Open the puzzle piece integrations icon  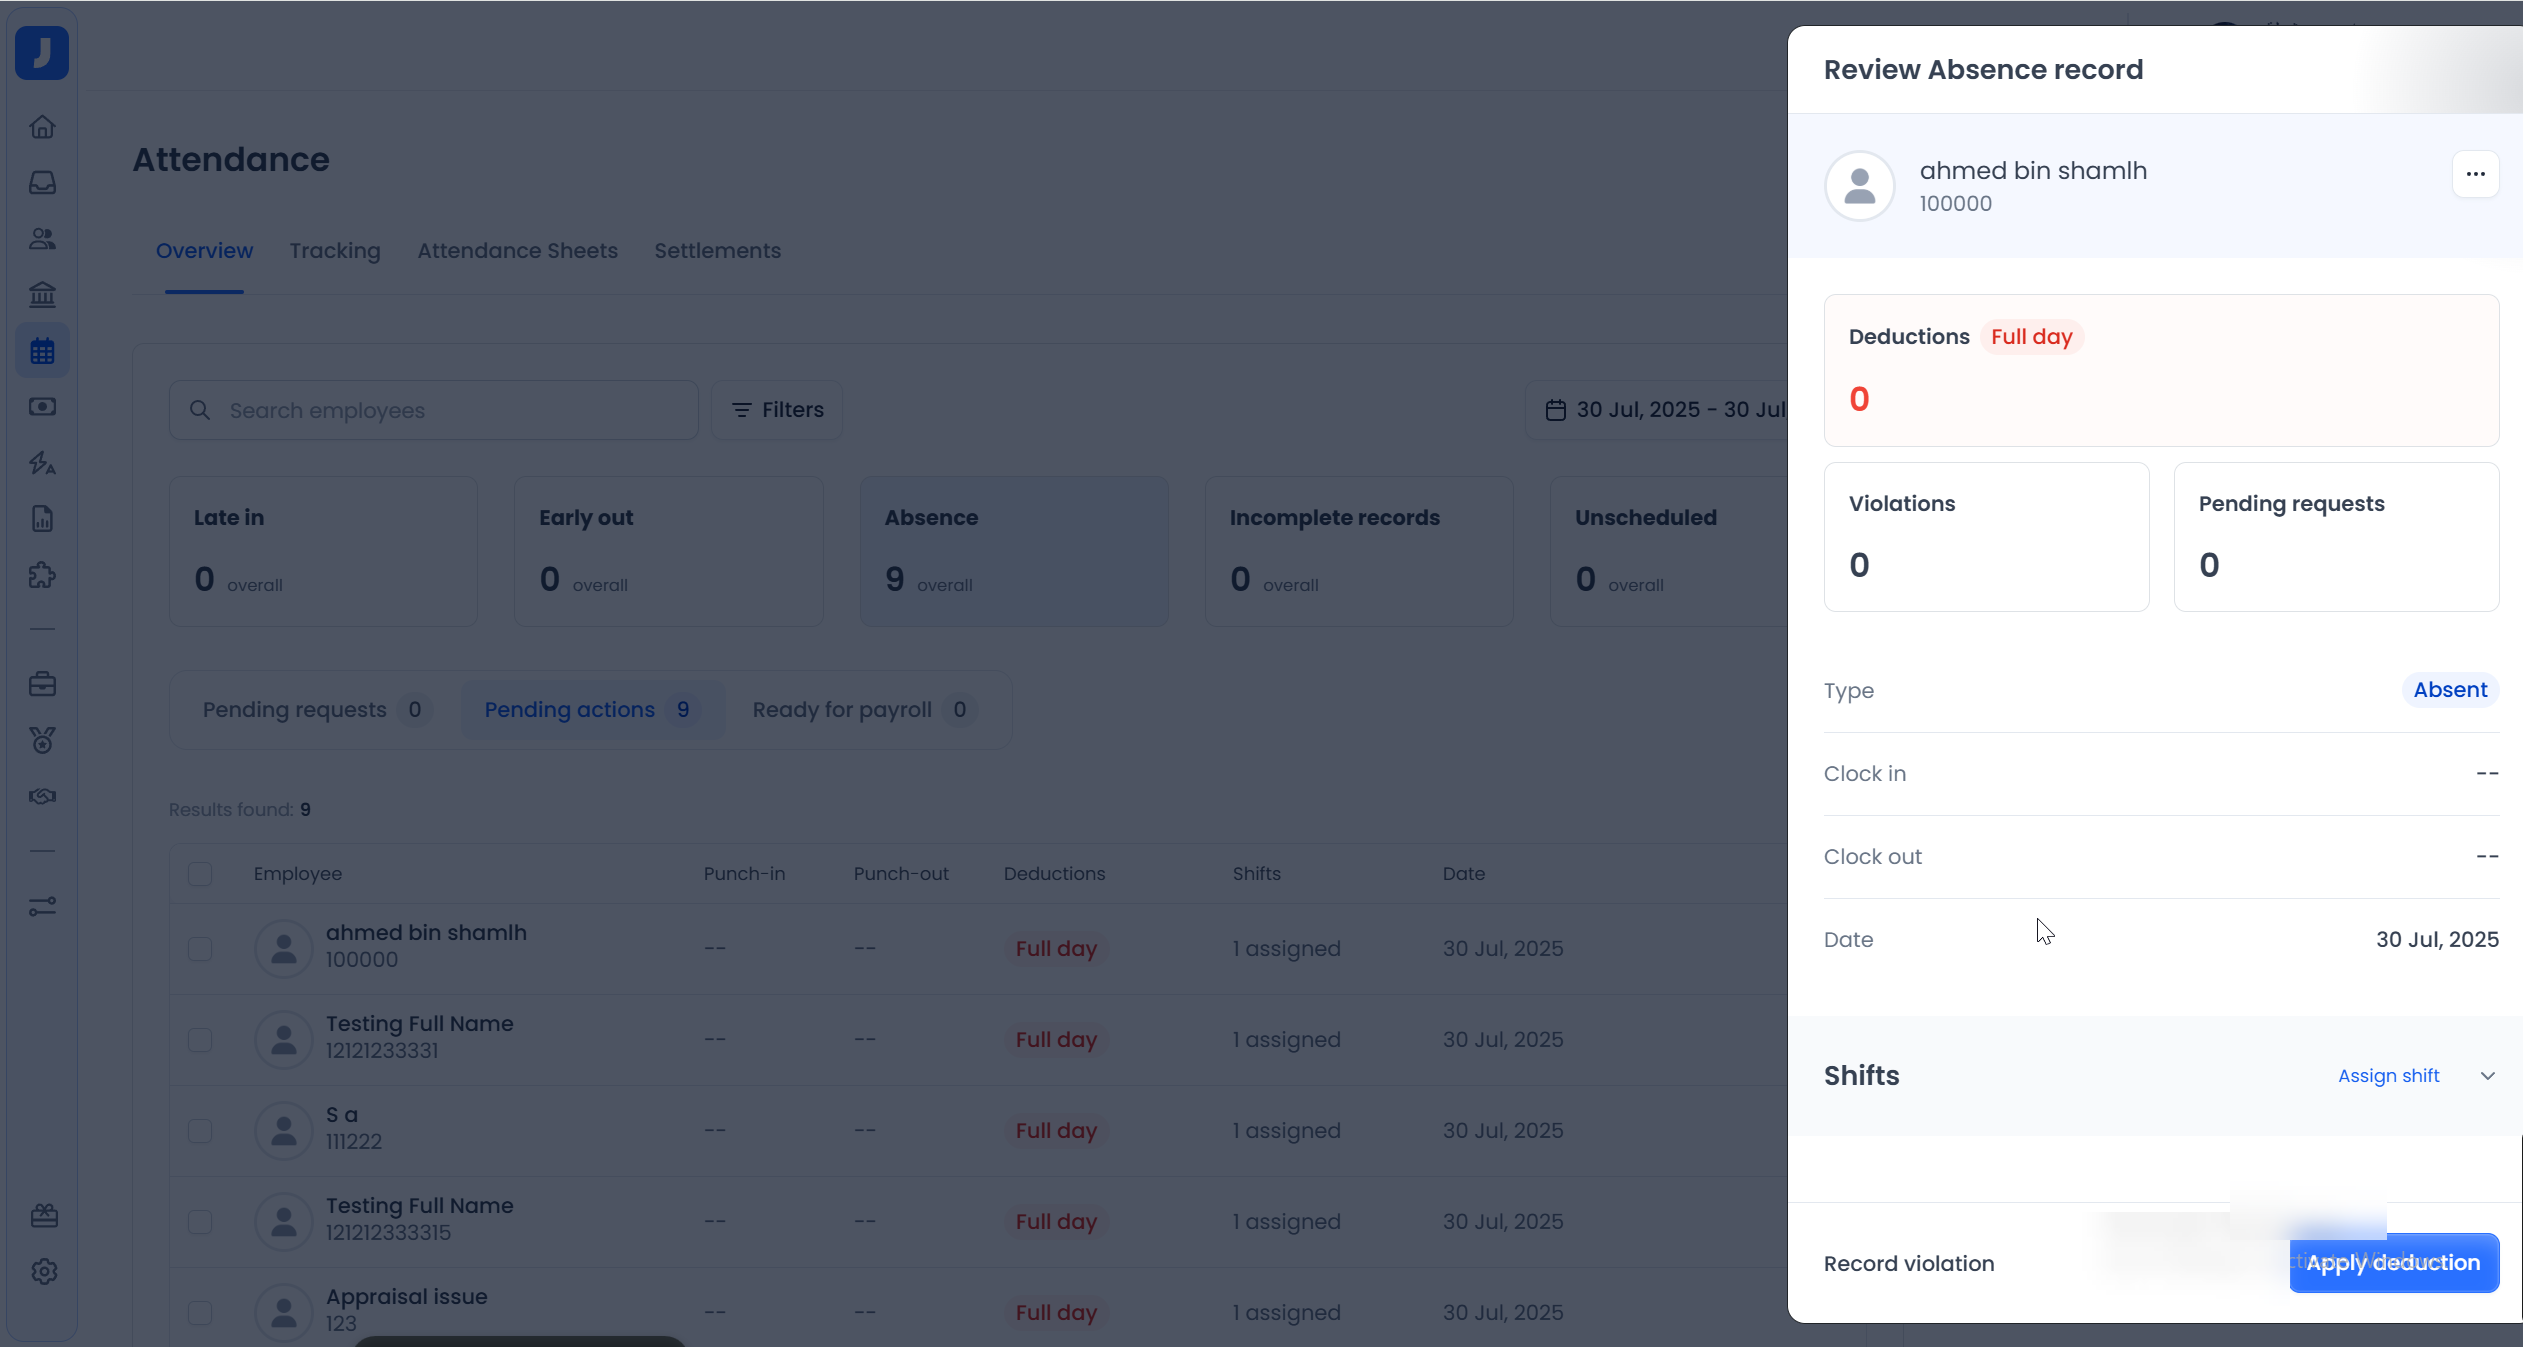point(42,575)
